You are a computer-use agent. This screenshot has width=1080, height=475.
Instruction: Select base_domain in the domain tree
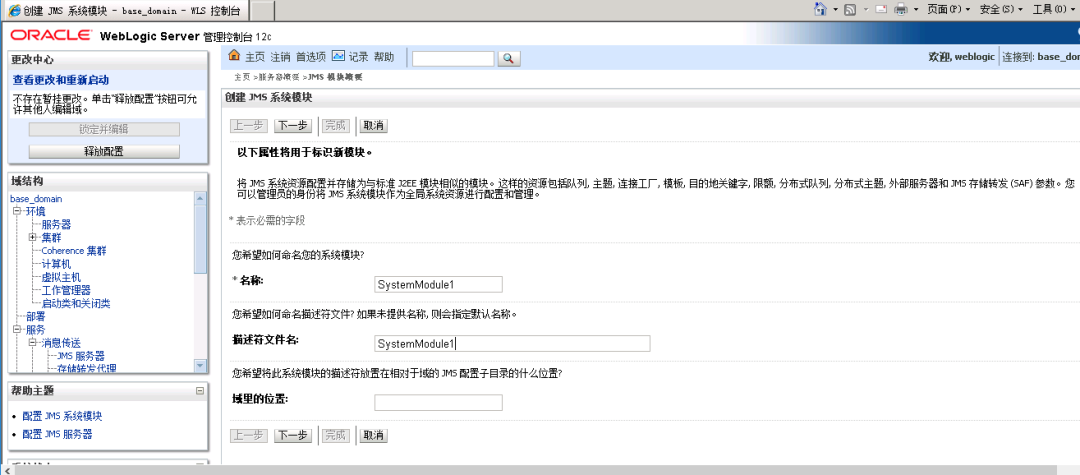click(x=36, y=199)
